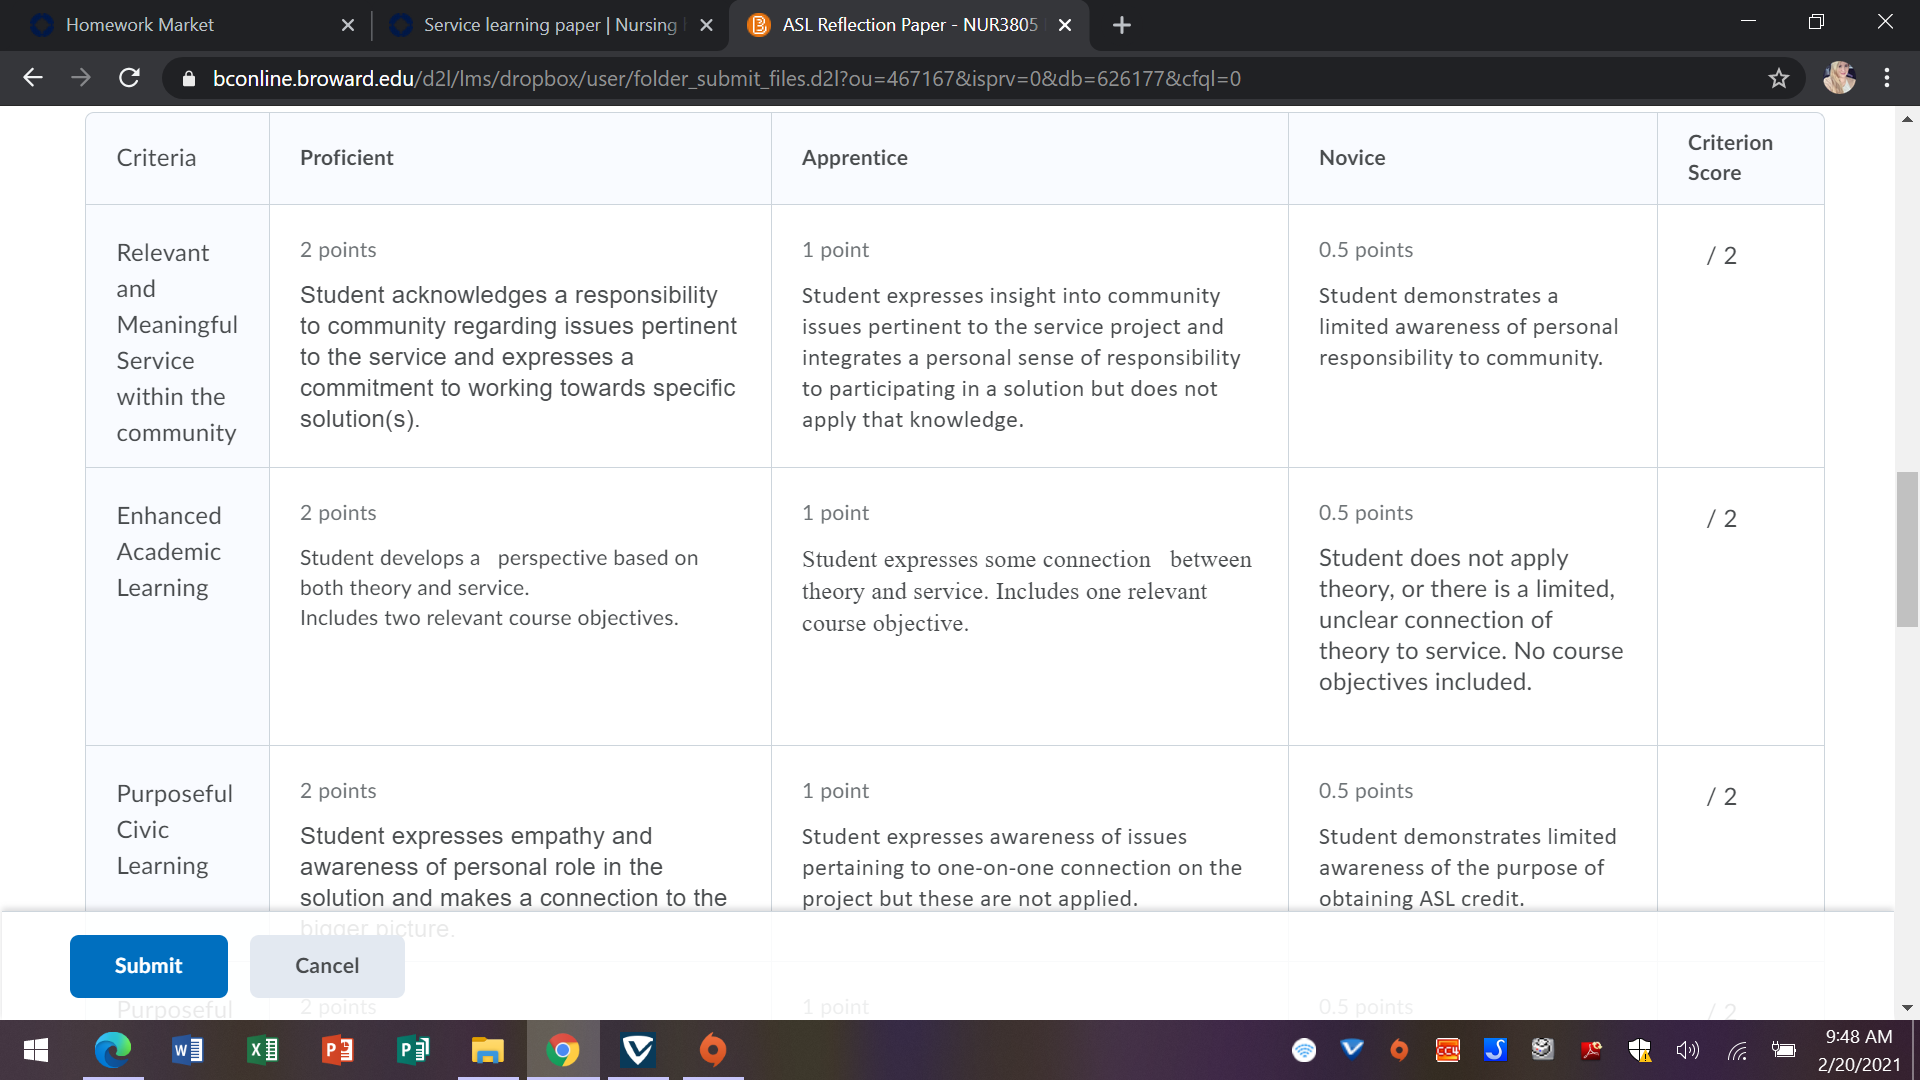Image resolution: width=1920 pixels, height=1080 pixels.
Task: Open a new browser tab
Action: click(1122, 25)
